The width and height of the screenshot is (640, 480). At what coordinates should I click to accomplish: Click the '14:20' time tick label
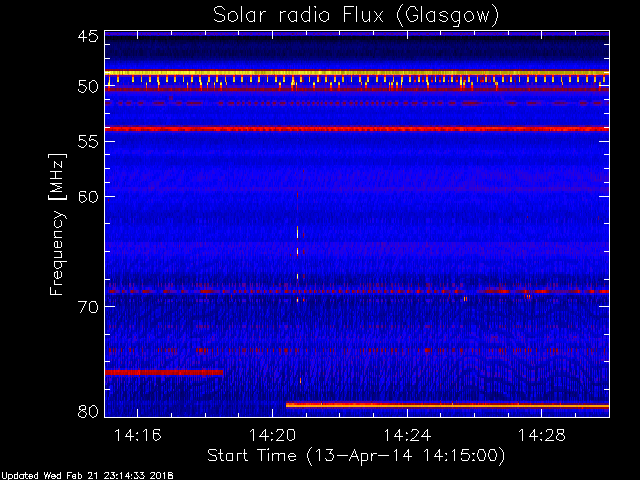[272, 435]
